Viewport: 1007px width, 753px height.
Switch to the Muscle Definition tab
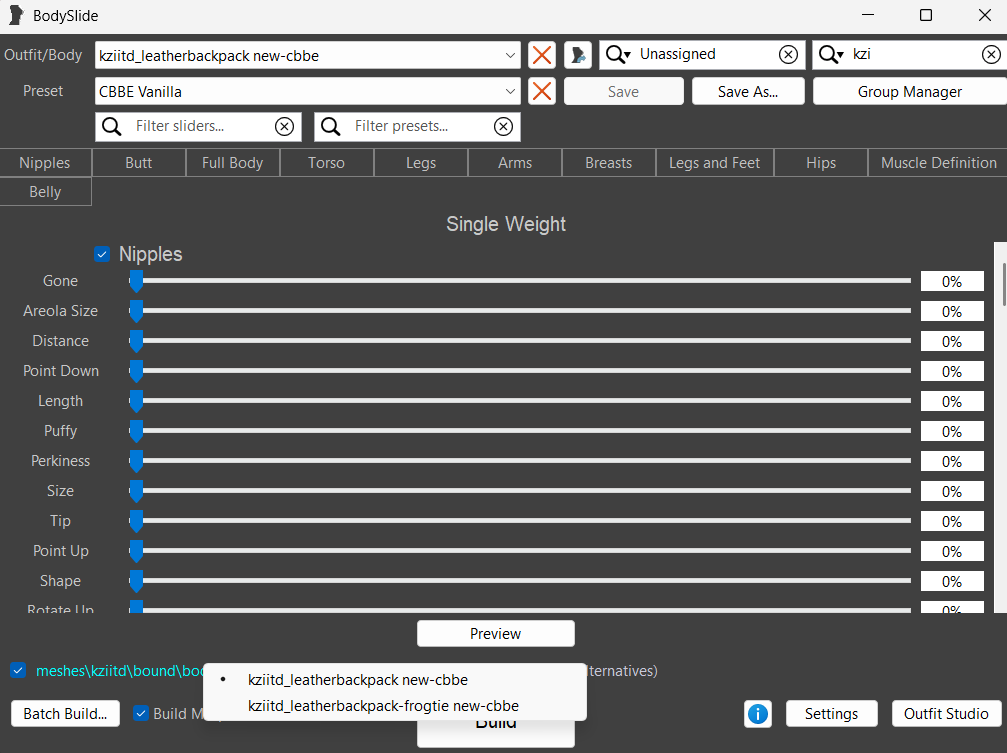pos(938,163)
